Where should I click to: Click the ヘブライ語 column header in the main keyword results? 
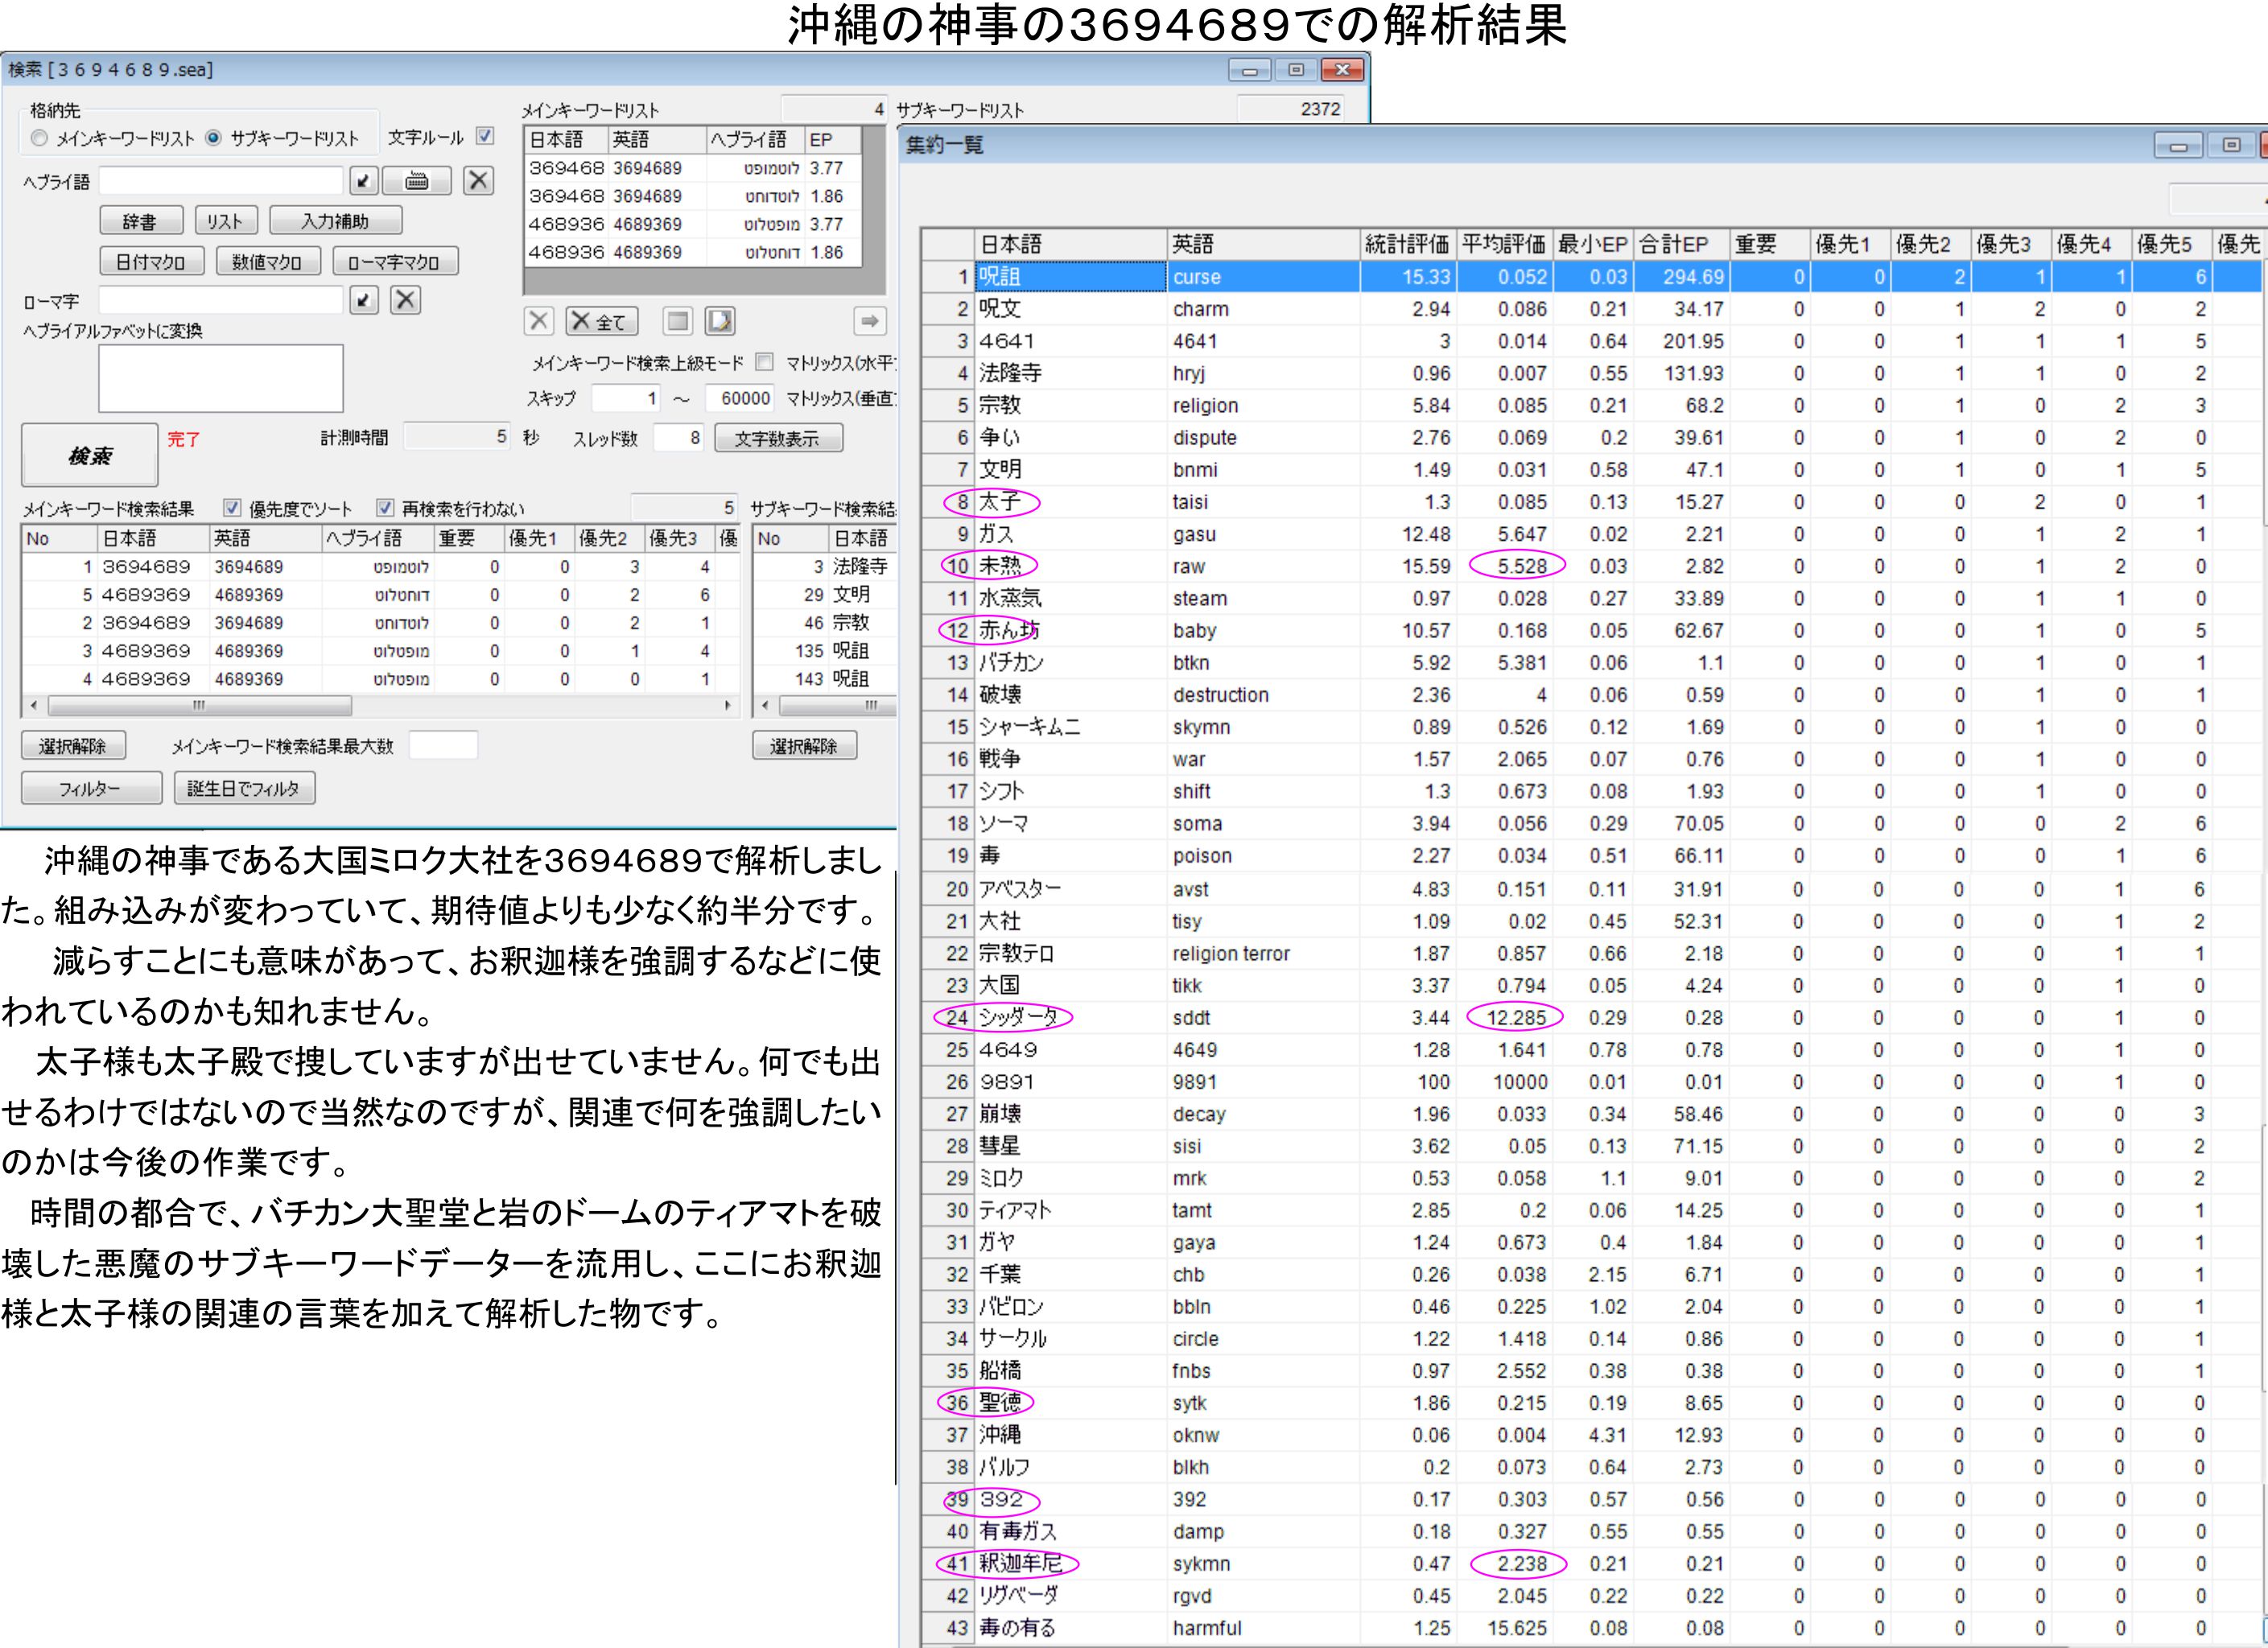click(365, 538)
